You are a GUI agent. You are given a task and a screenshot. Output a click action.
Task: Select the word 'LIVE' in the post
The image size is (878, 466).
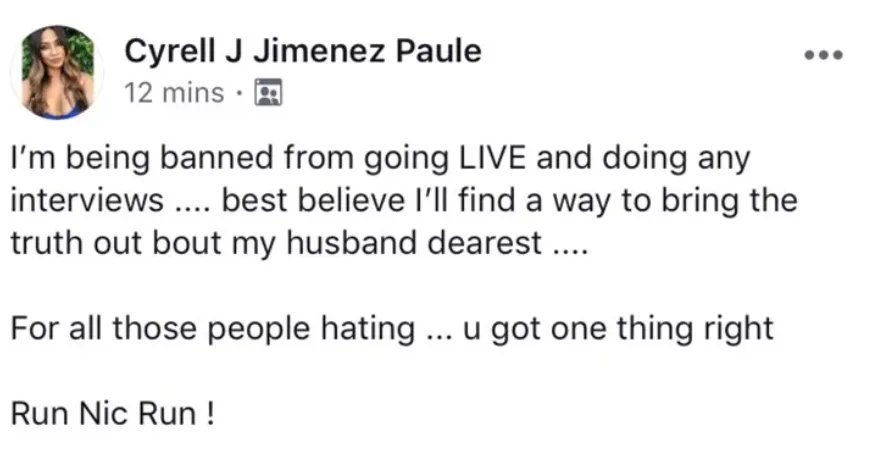point(493,157)
